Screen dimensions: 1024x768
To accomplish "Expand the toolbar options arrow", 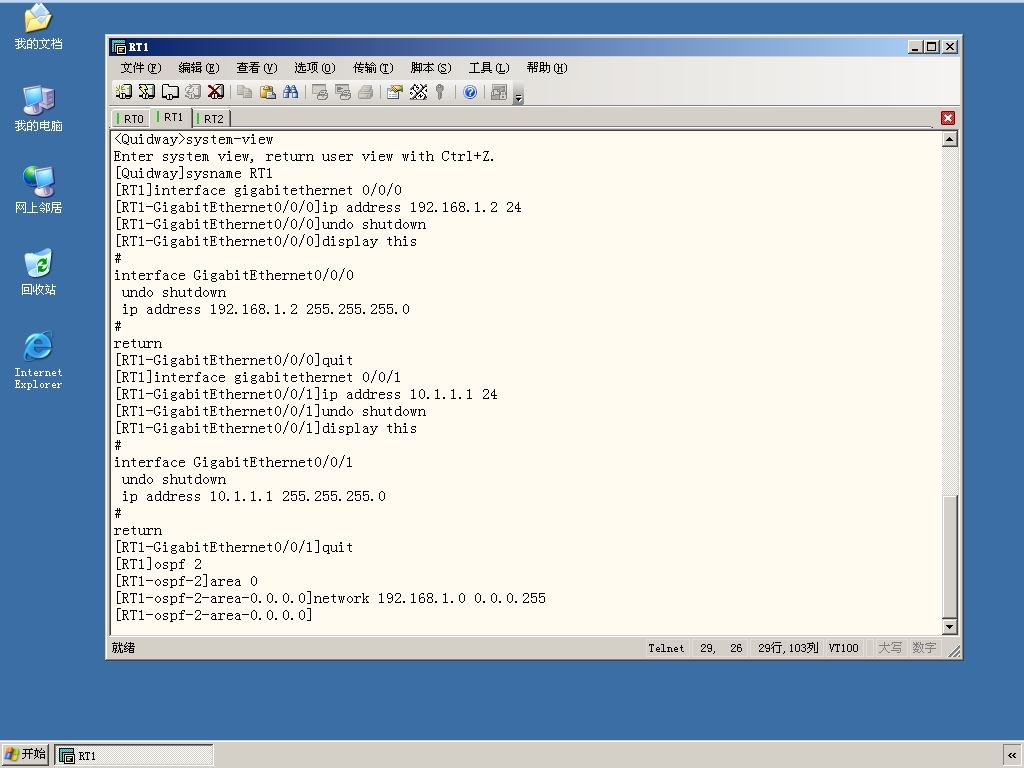I will pos(519,93).
